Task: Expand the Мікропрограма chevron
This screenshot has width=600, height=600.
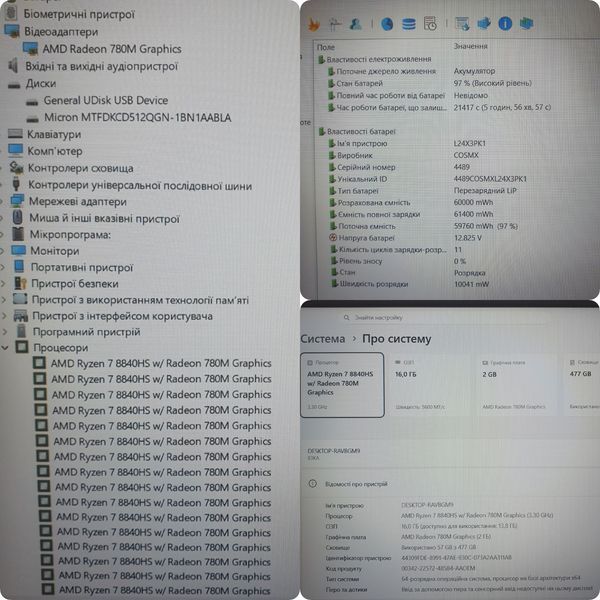Action: coord(2,234)
